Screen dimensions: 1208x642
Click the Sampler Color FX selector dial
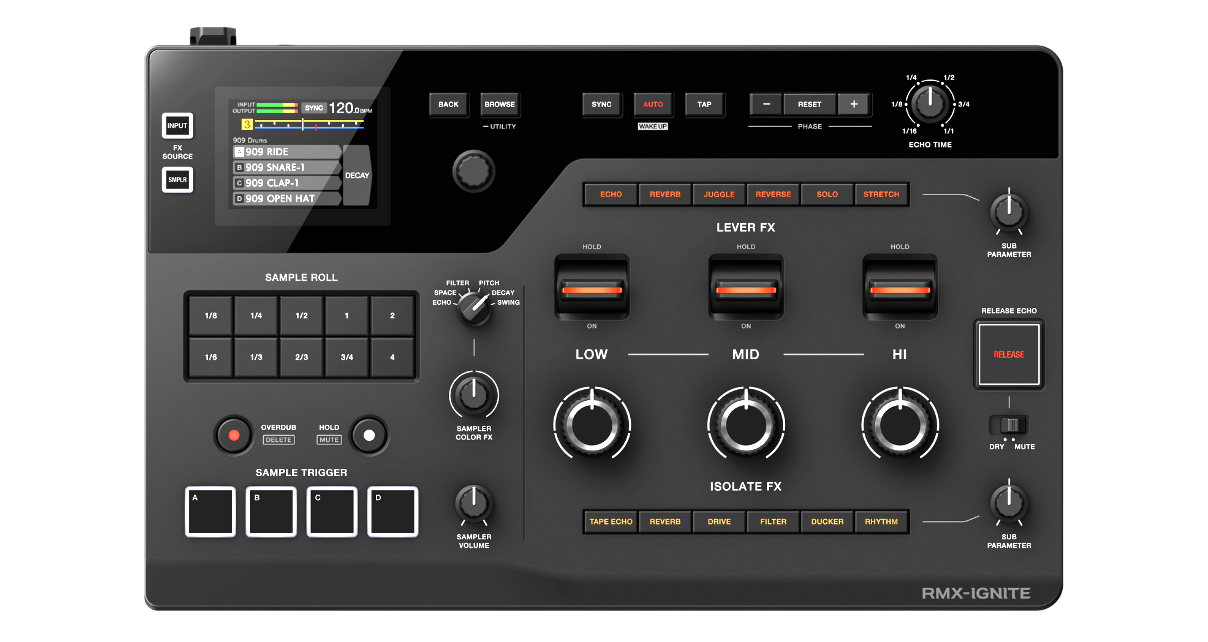pyautogui.click(x=475, y=308)
